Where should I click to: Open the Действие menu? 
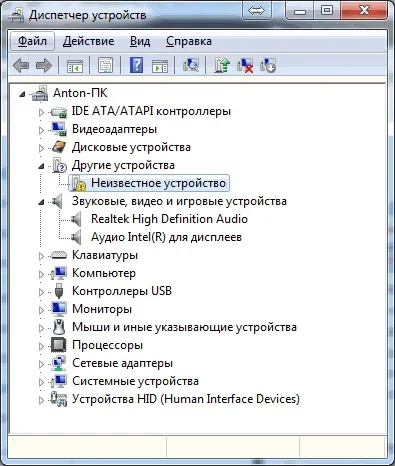click(x=88, y=41)
